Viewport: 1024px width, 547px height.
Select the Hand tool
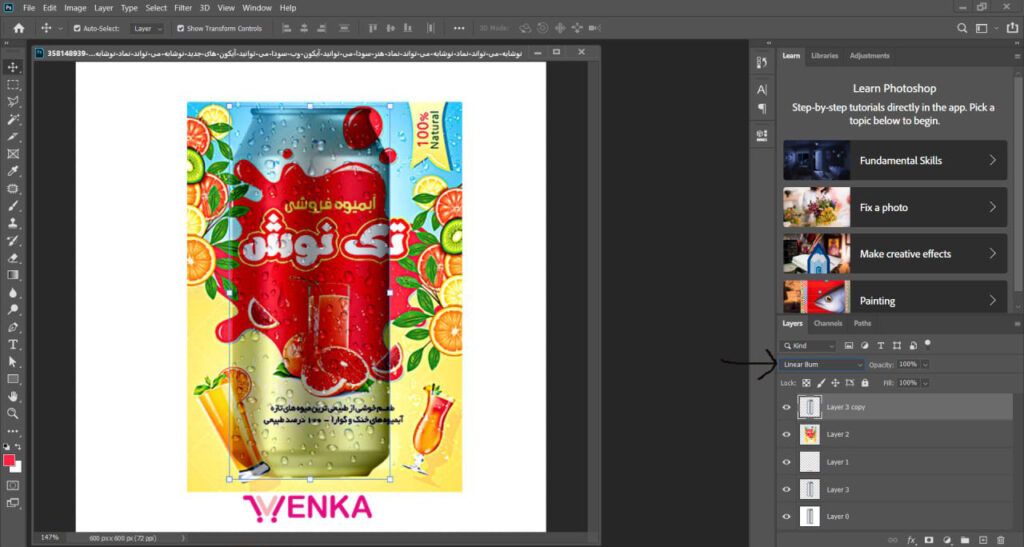pos(12,396)
